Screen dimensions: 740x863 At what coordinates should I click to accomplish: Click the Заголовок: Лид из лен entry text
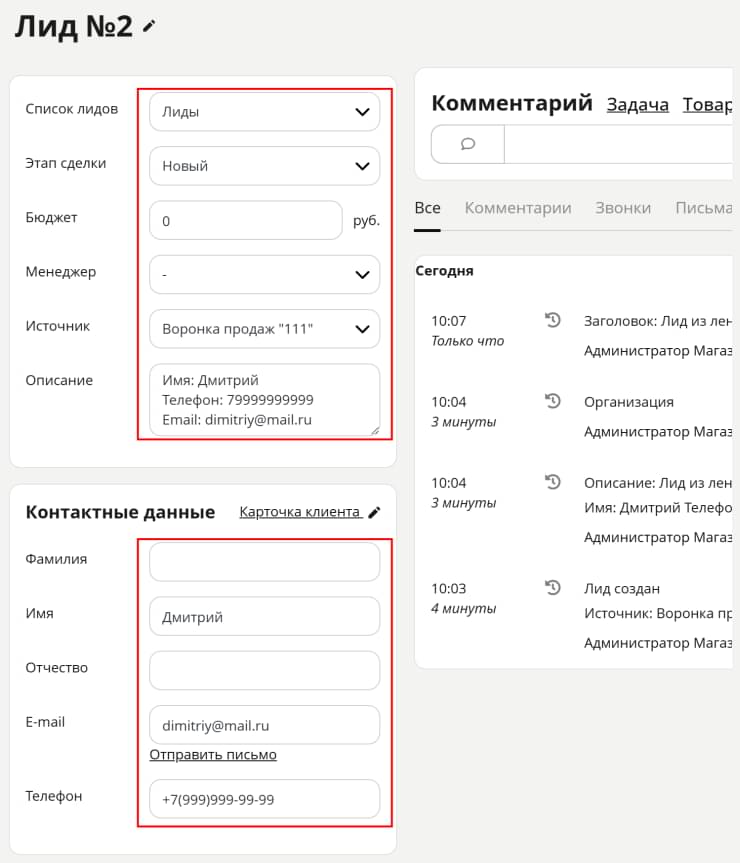(x=658, y=321)
